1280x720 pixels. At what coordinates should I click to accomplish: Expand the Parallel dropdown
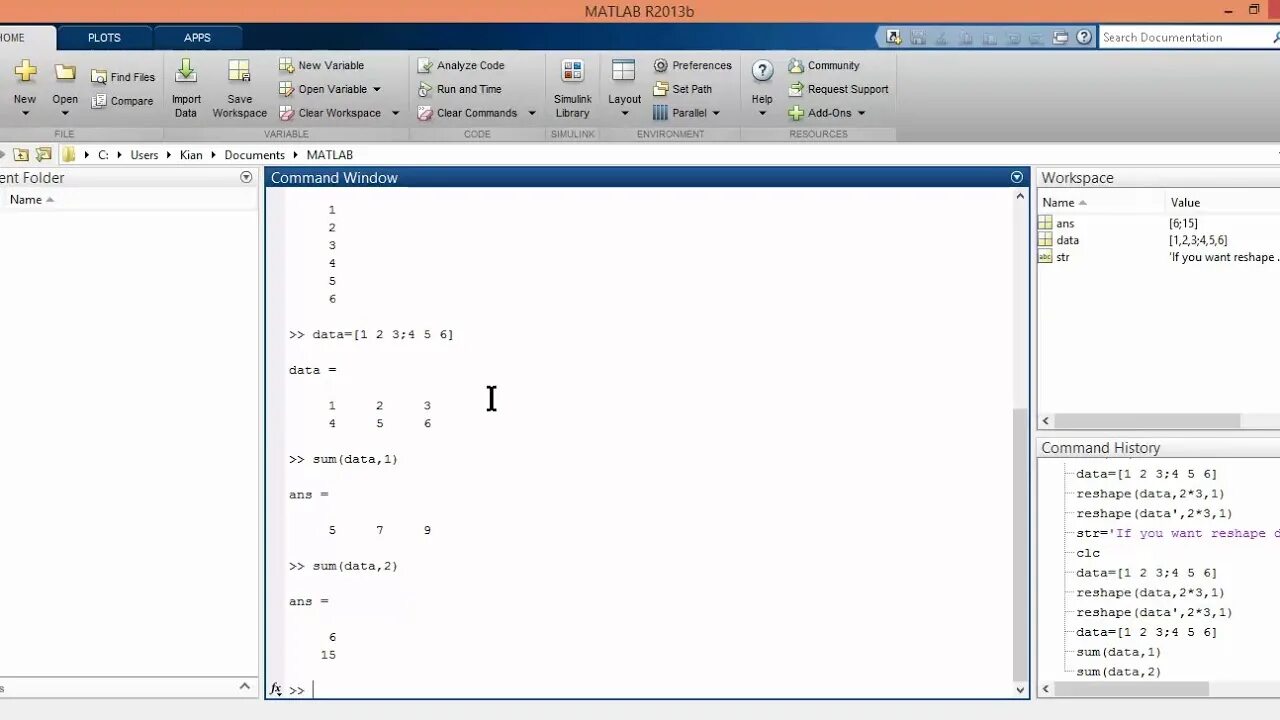(x=715, y=113)
